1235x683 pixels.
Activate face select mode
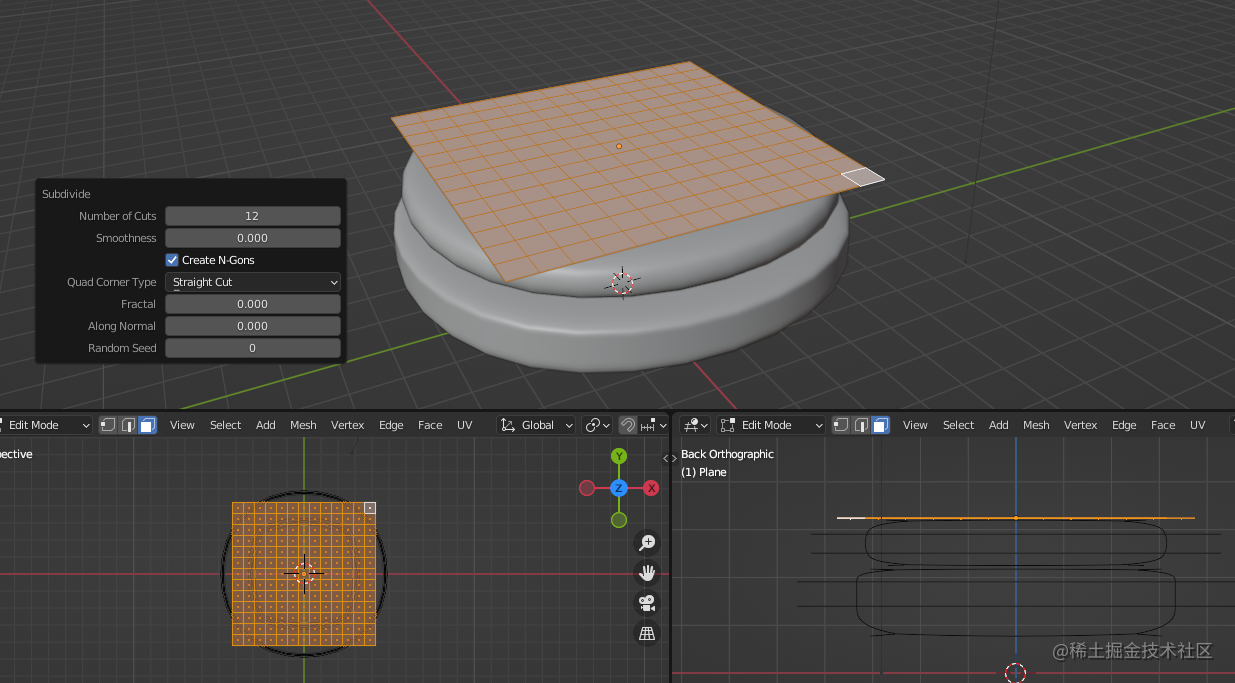click(147, 425)
